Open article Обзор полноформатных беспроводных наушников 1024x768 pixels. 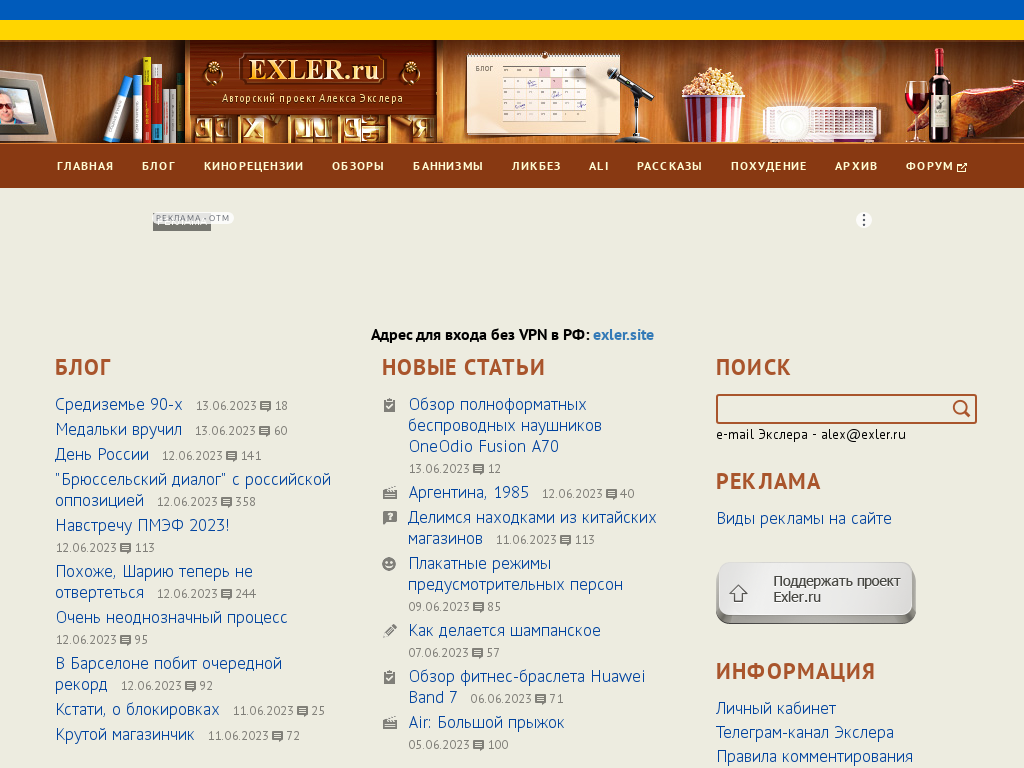(505, 426)
